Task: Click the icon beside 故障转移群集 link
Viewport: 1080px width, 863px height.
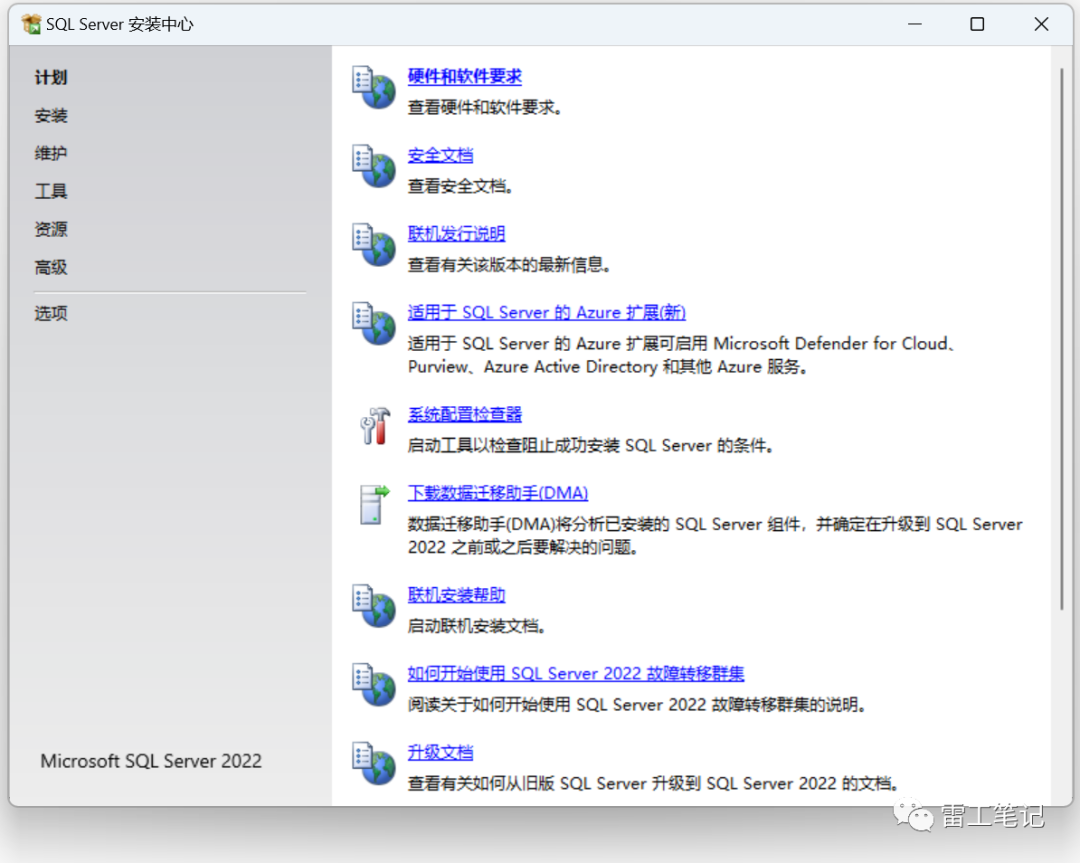Action: click(374, 685)
